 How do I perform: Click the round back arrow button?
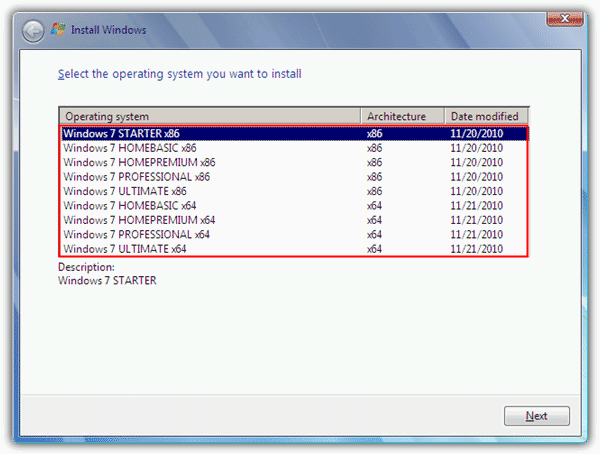coord(33,31)
